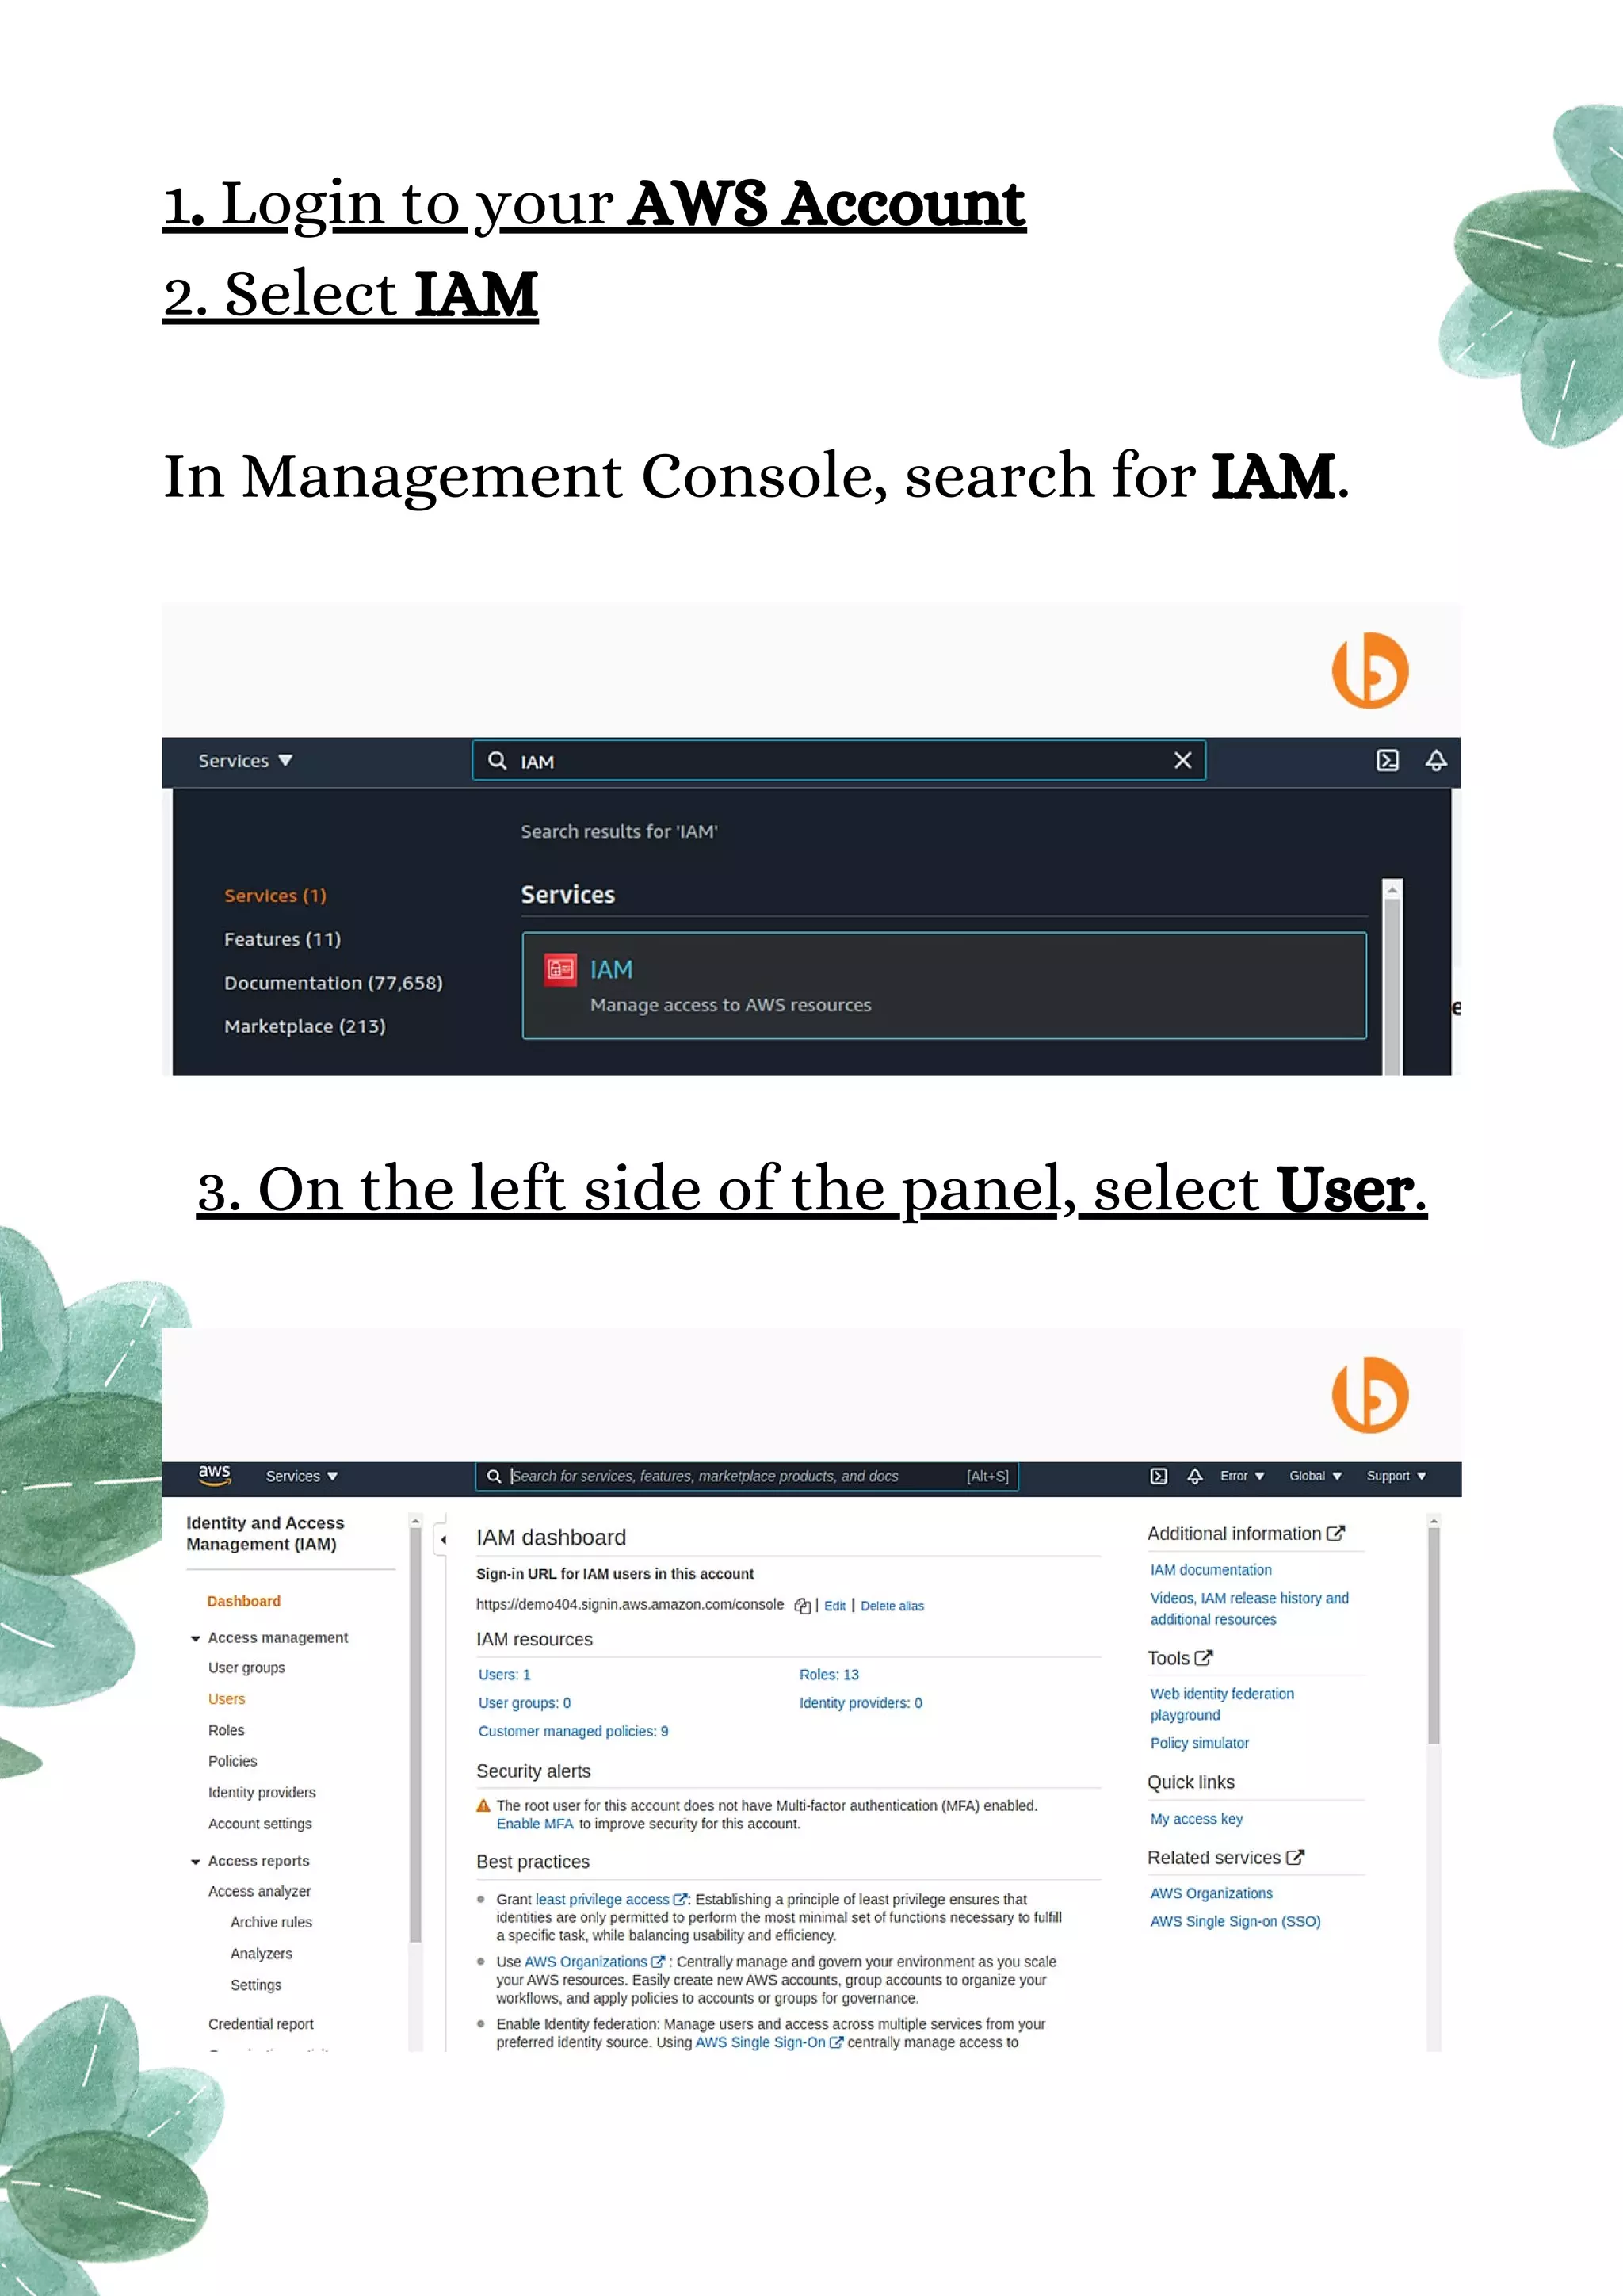The width and height of the screenshot is (1623, 2296).
Task: Click Edit alias link
Action: click(x=835, y=1606)
